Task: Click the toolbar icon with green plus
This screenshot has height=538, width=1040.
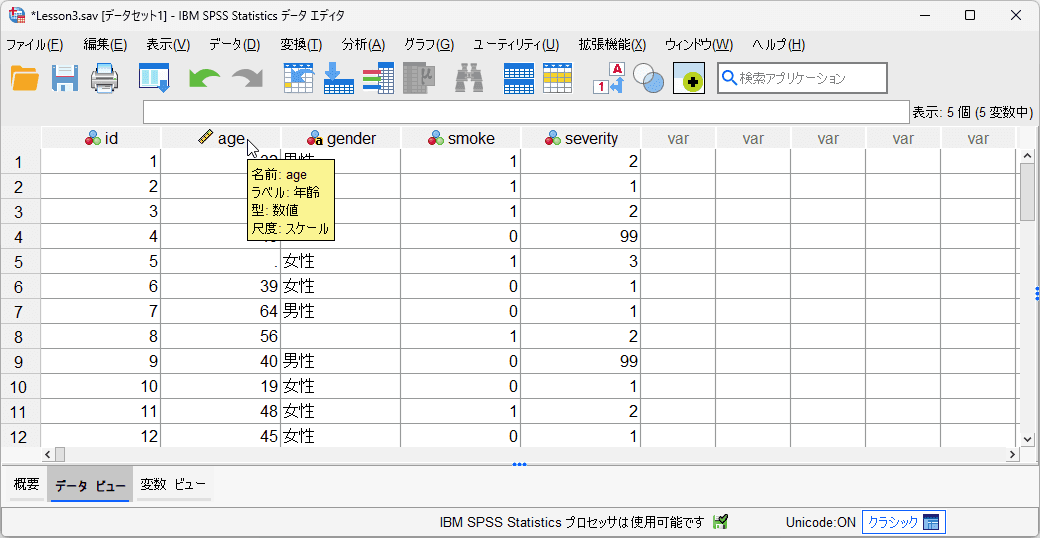Action: click(x=689, y=78)
